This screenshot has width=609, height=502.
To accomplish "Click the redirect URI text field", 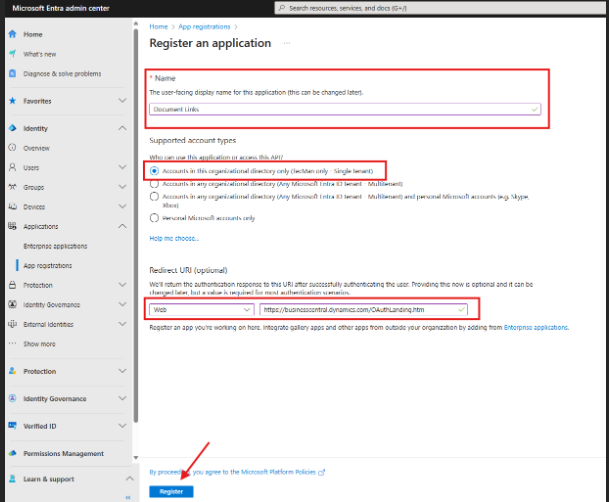I will pos(362,310).
